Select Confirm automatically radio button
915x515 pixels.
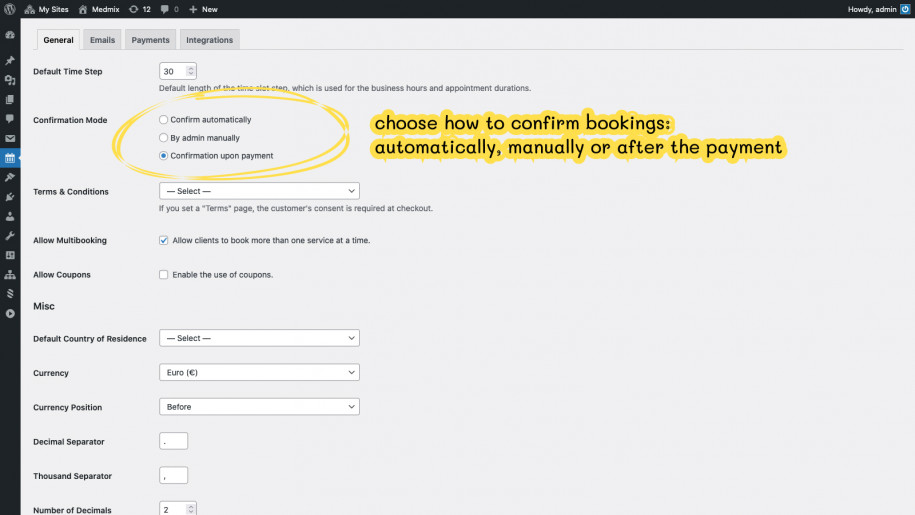point(164,120)
